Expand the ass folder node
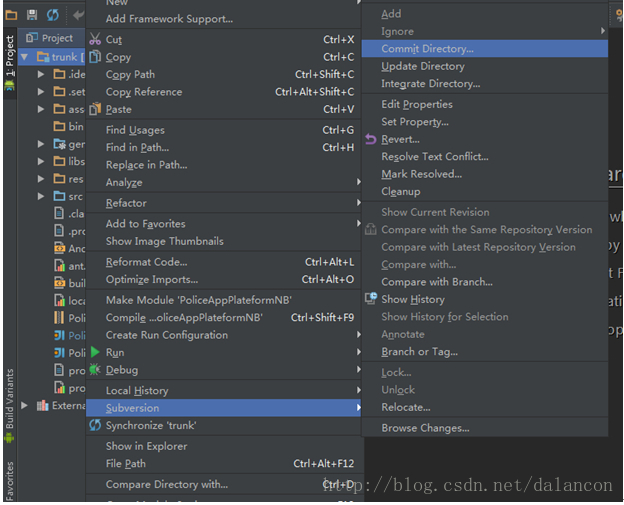The image size is (624, 505). click(41, 109)
